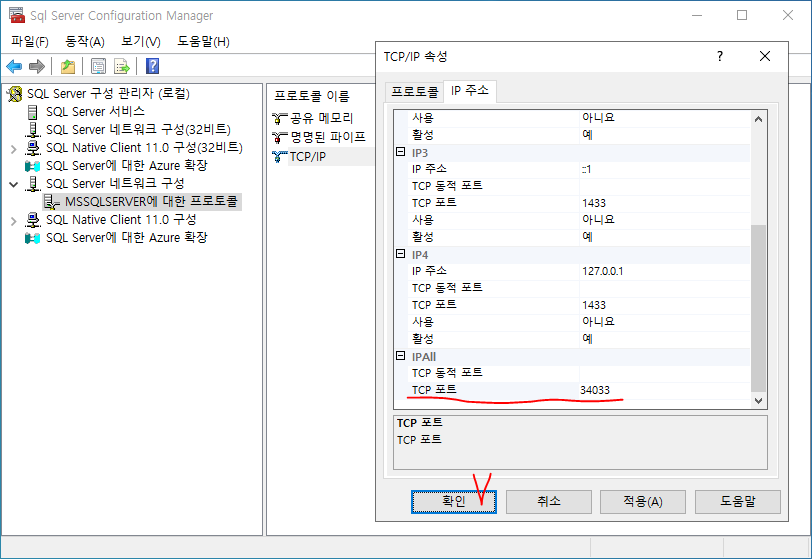Click the SQL Native Client 11.0 구성(32비트) icon
Screen dimensions: 812x559
click(x=33, y=148)
